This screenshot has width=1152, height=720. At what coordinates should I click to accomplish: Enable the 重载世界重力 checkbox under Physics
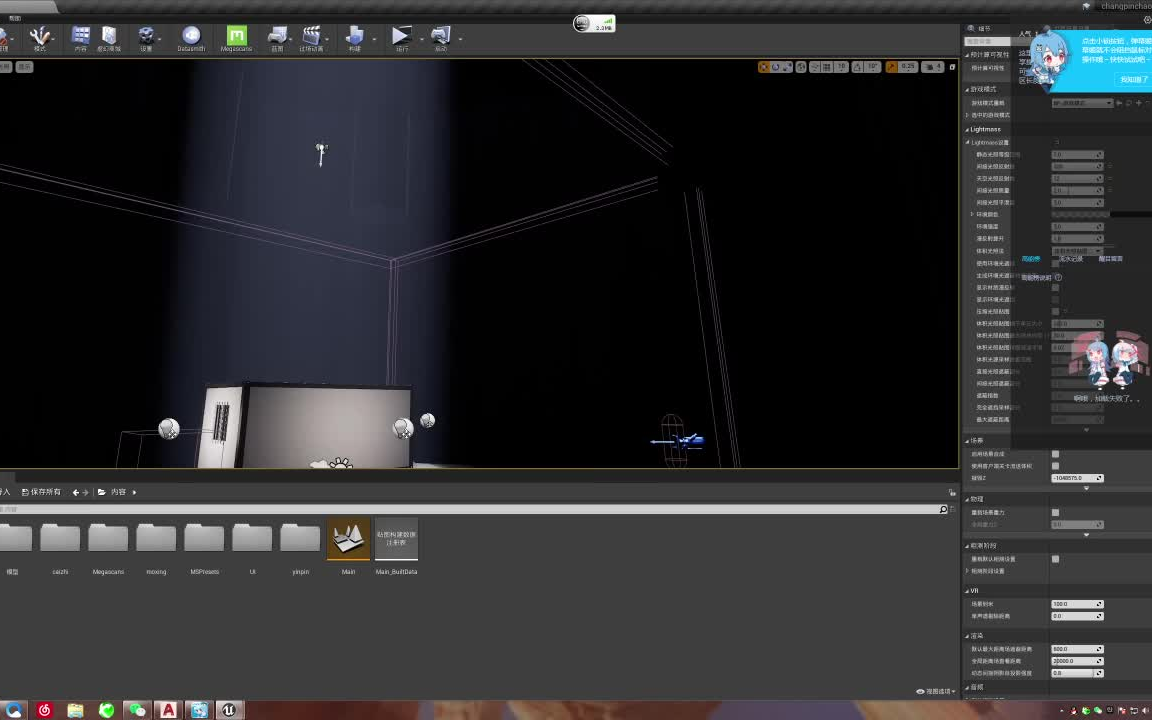click(x=1056, y=512)
